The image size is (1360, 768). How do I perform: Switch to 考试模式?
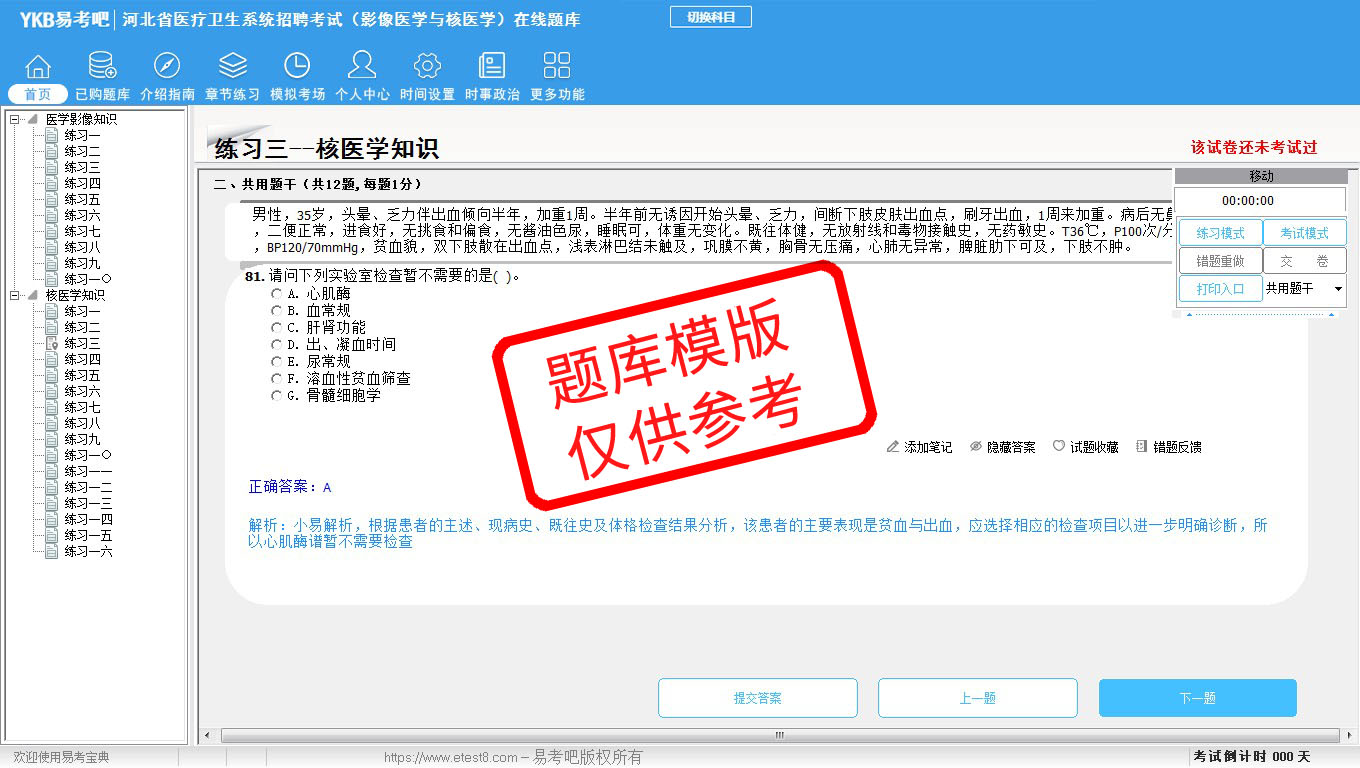[1305, 233]
